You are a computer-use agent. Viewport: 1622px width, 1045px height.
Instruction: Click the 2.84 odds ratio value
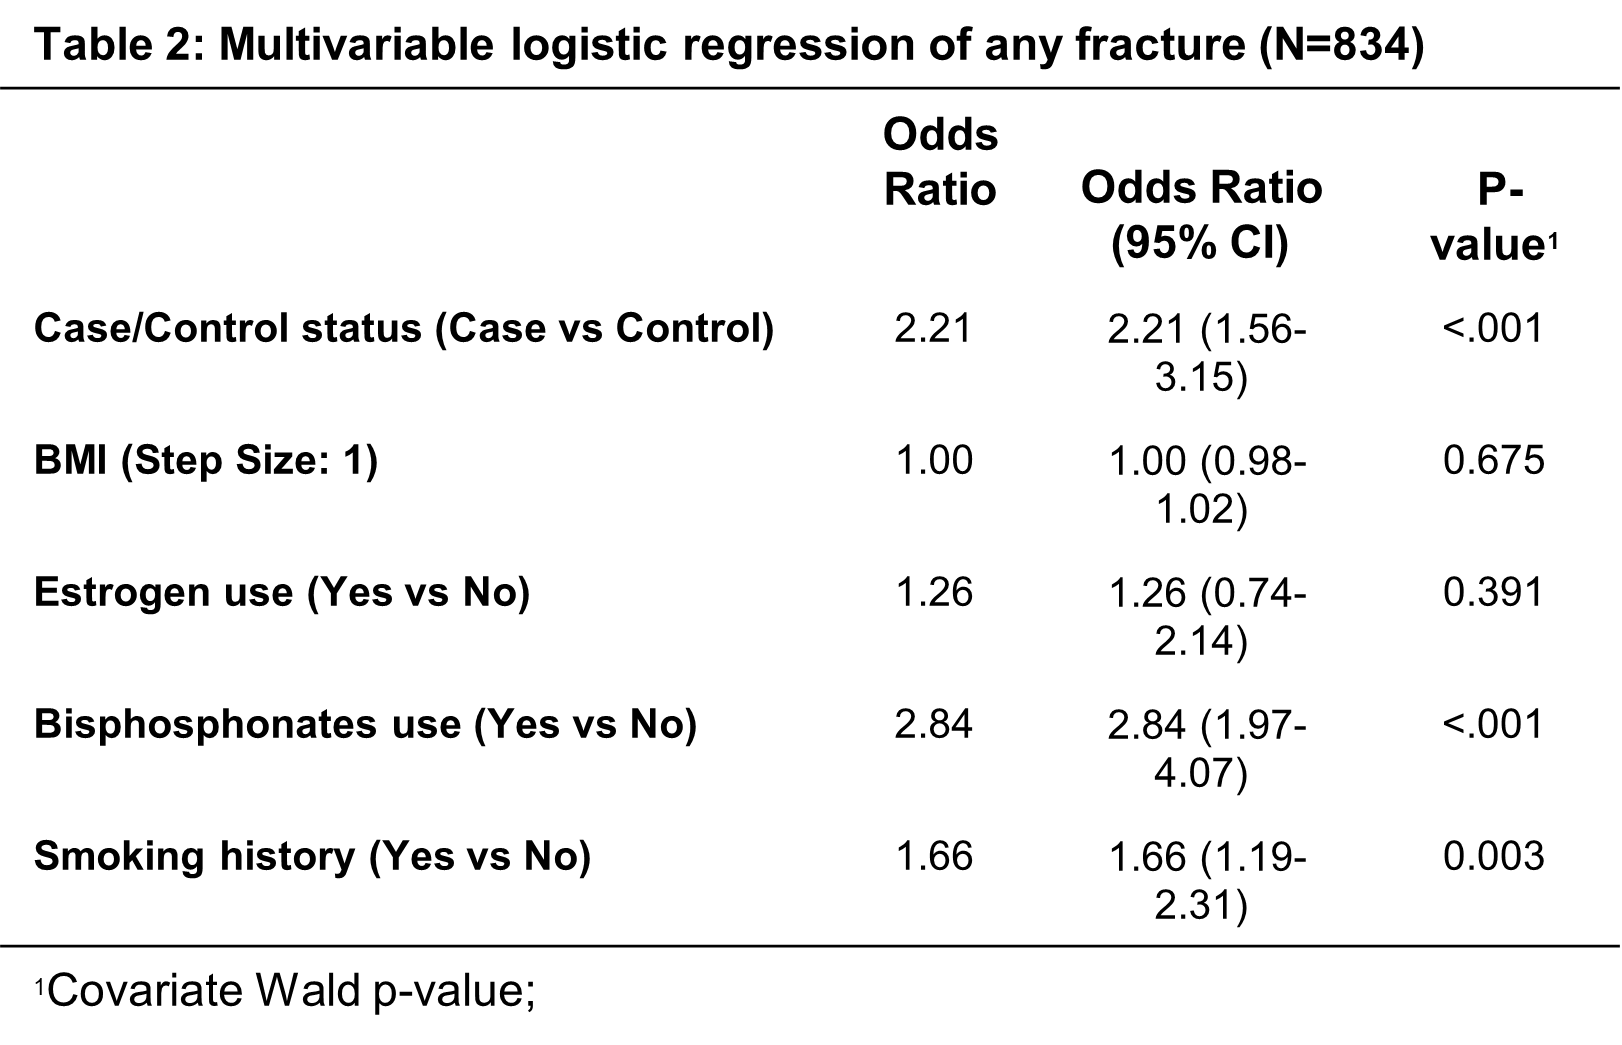(x=933, y=725)
